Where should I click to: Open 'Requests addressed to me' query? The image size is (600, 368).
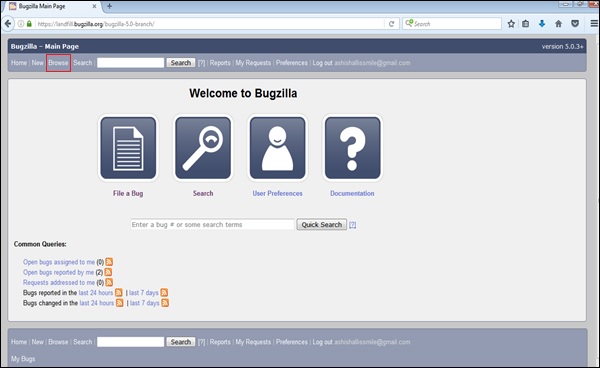pos(59,282)
